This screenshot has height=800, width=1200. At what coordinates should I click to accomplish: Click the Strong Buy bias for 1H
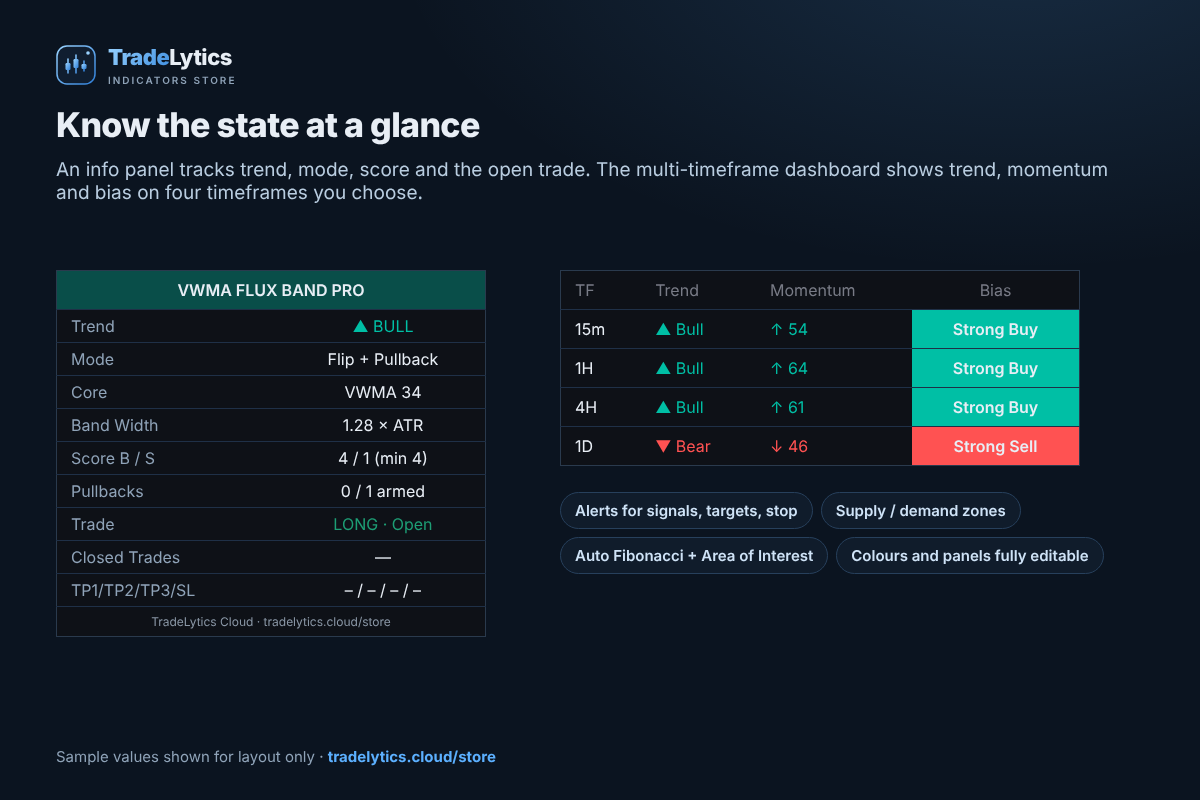tap(995, 368)
